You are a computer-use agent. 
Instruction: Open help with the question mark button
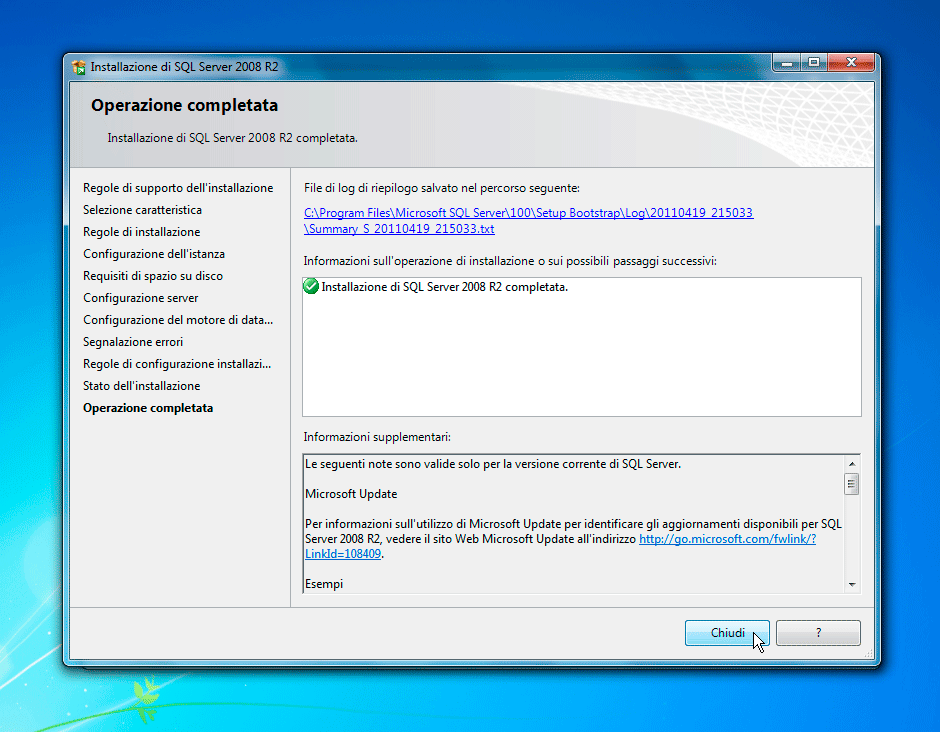pyautogui.click(x=818, y=633)
